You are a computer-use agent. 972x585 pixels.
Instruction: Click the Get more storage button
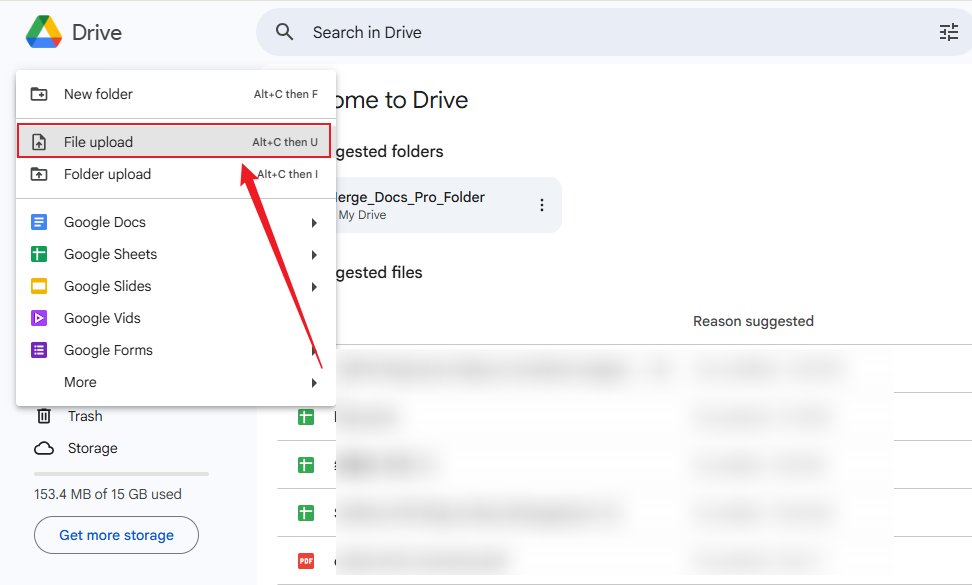point(115,535)
